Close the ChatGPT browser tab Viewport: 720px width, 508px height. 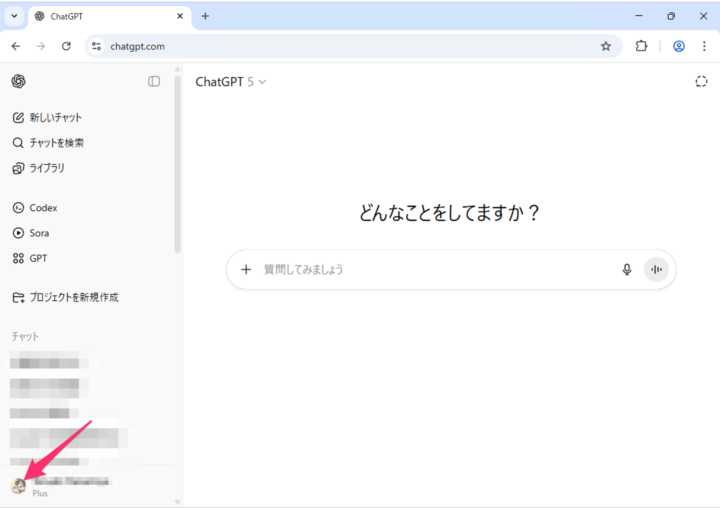click(x=180, y=16)
